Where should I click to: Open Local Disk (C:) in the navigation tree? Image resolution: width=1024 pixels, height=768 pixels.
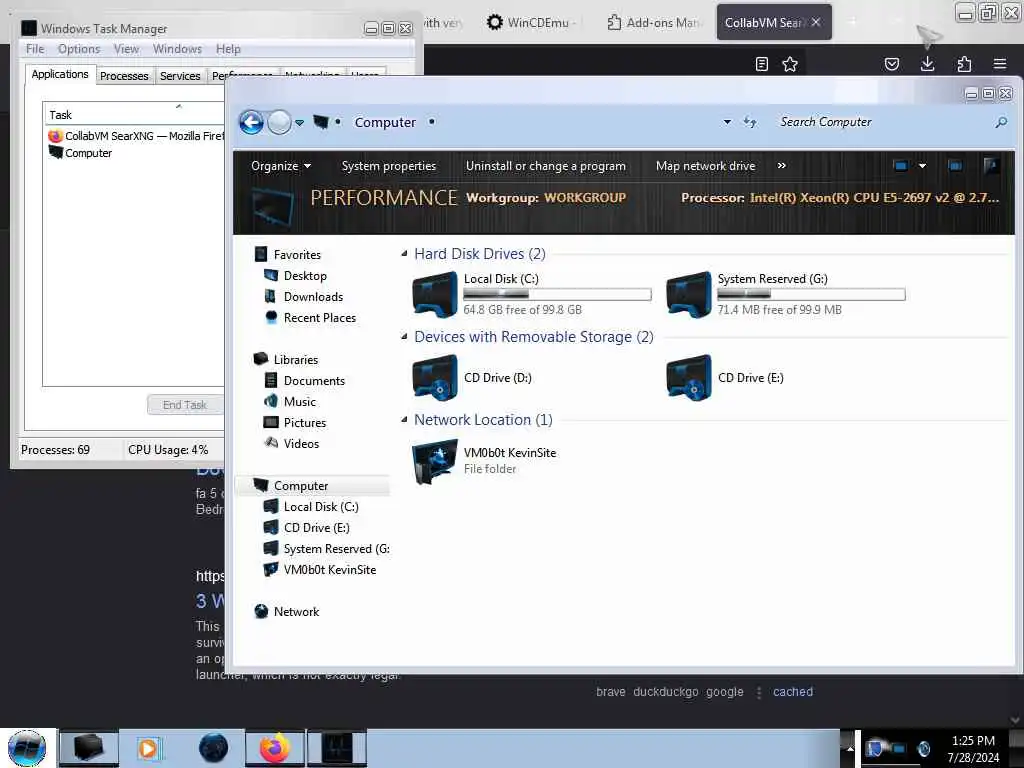[x=321, y=507]
